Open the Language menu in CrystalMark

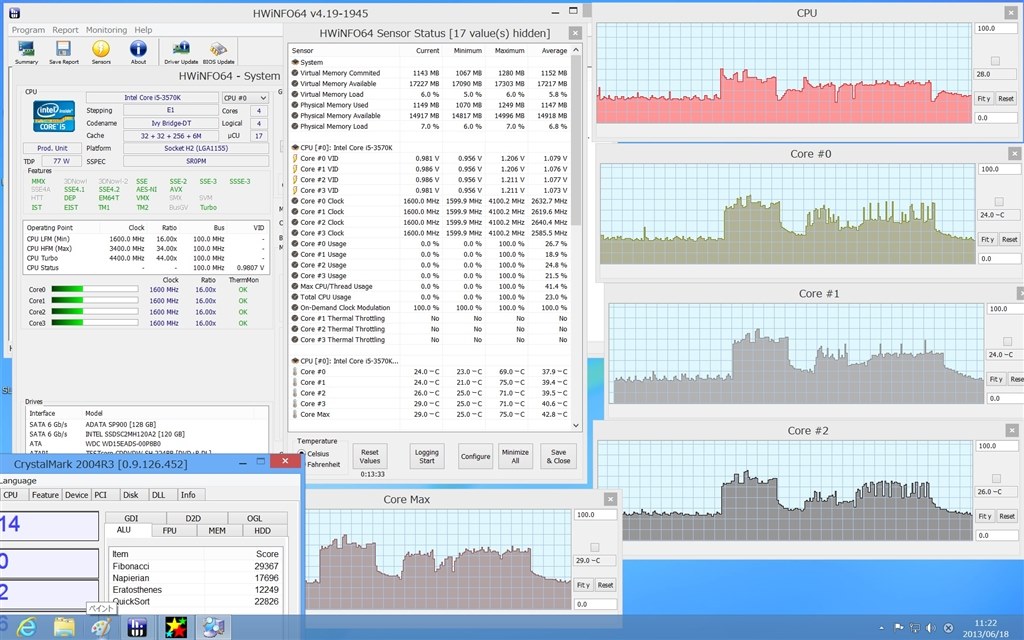click(18, 481)
